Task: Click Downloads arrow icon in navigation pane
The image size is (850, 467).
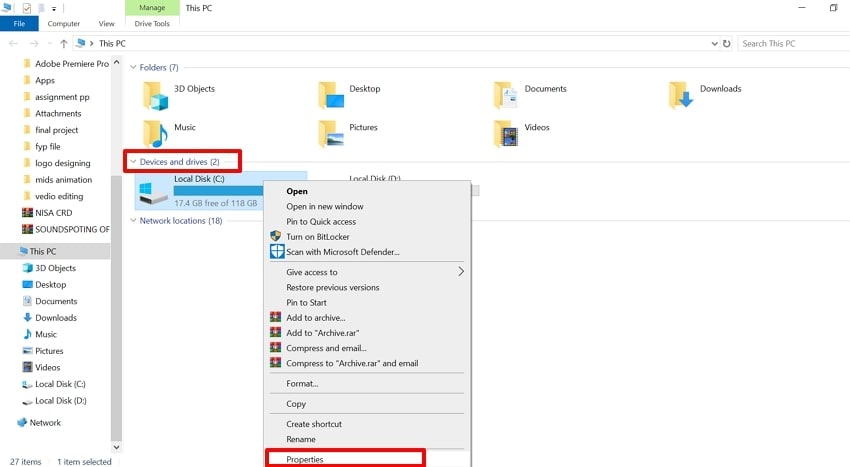Action: click(x=27, y=317)
